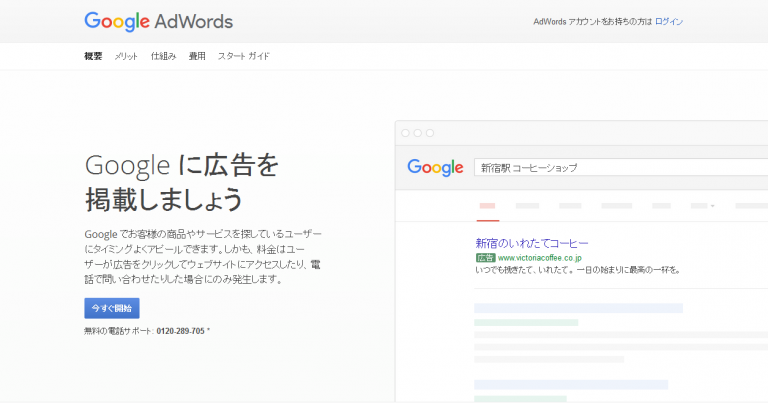Open the スタート ガイド tab

pos(244,56)
